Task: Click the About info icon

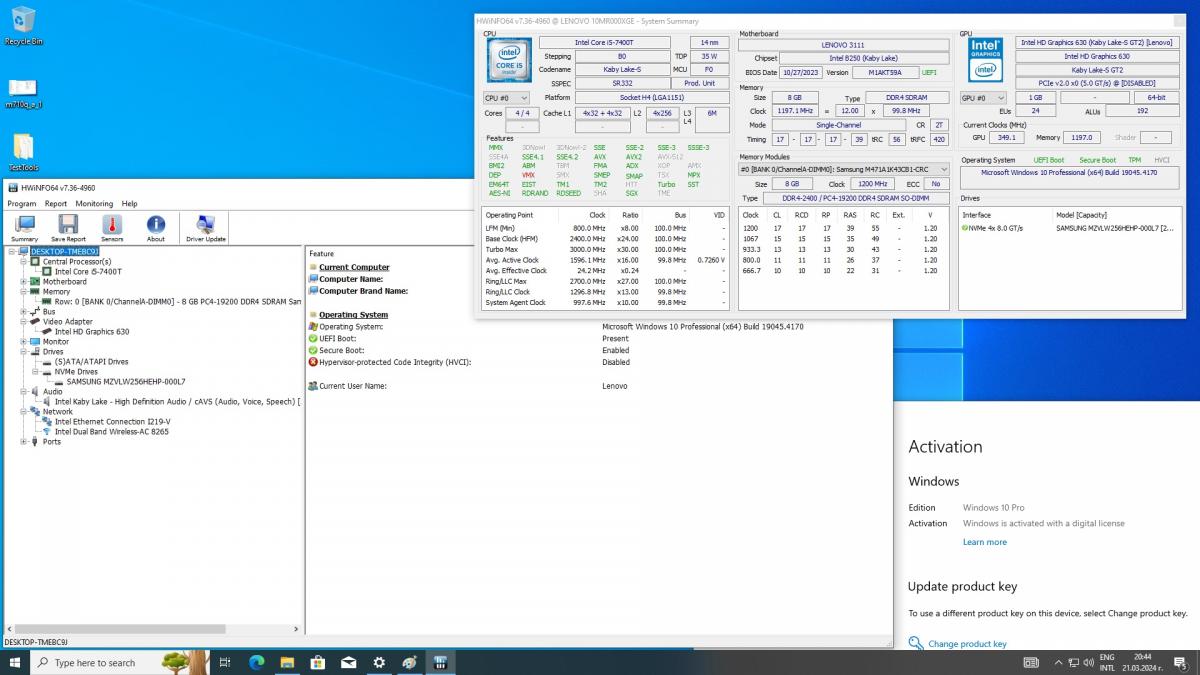Action: coord(156,228)
